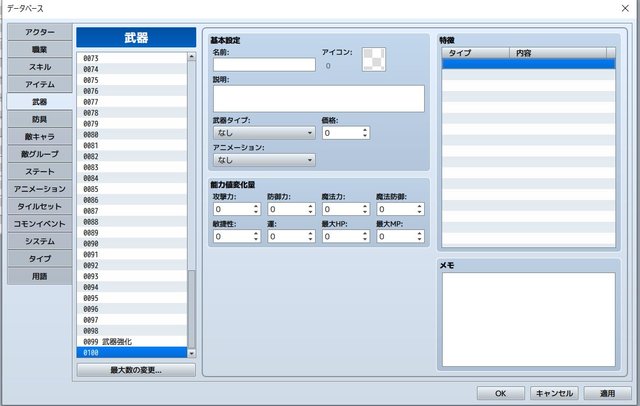Viewport: 640px width, 406px height.
Task: Open the 用語 tab
Action: [40, 276]
